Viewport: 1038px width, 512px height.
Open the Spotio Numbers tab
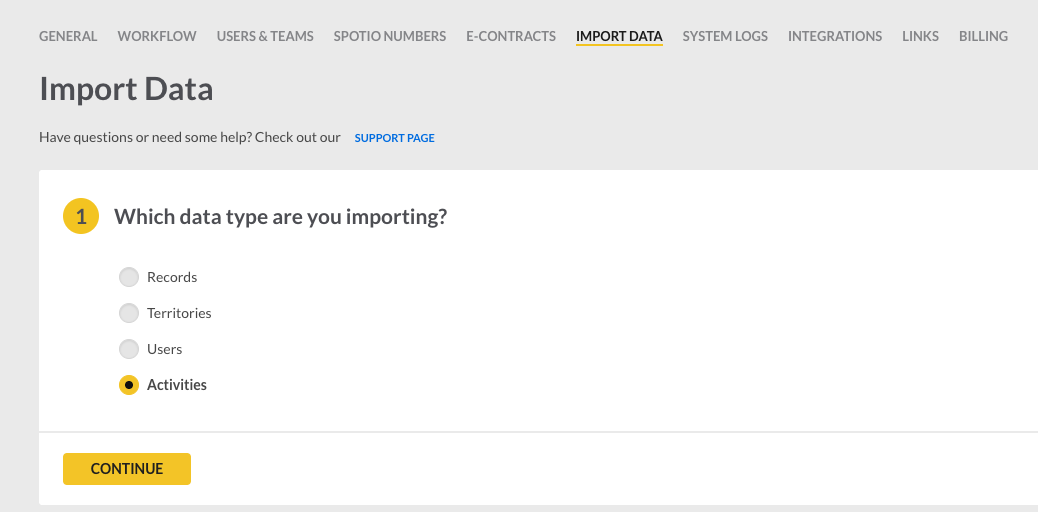(389, 36)
